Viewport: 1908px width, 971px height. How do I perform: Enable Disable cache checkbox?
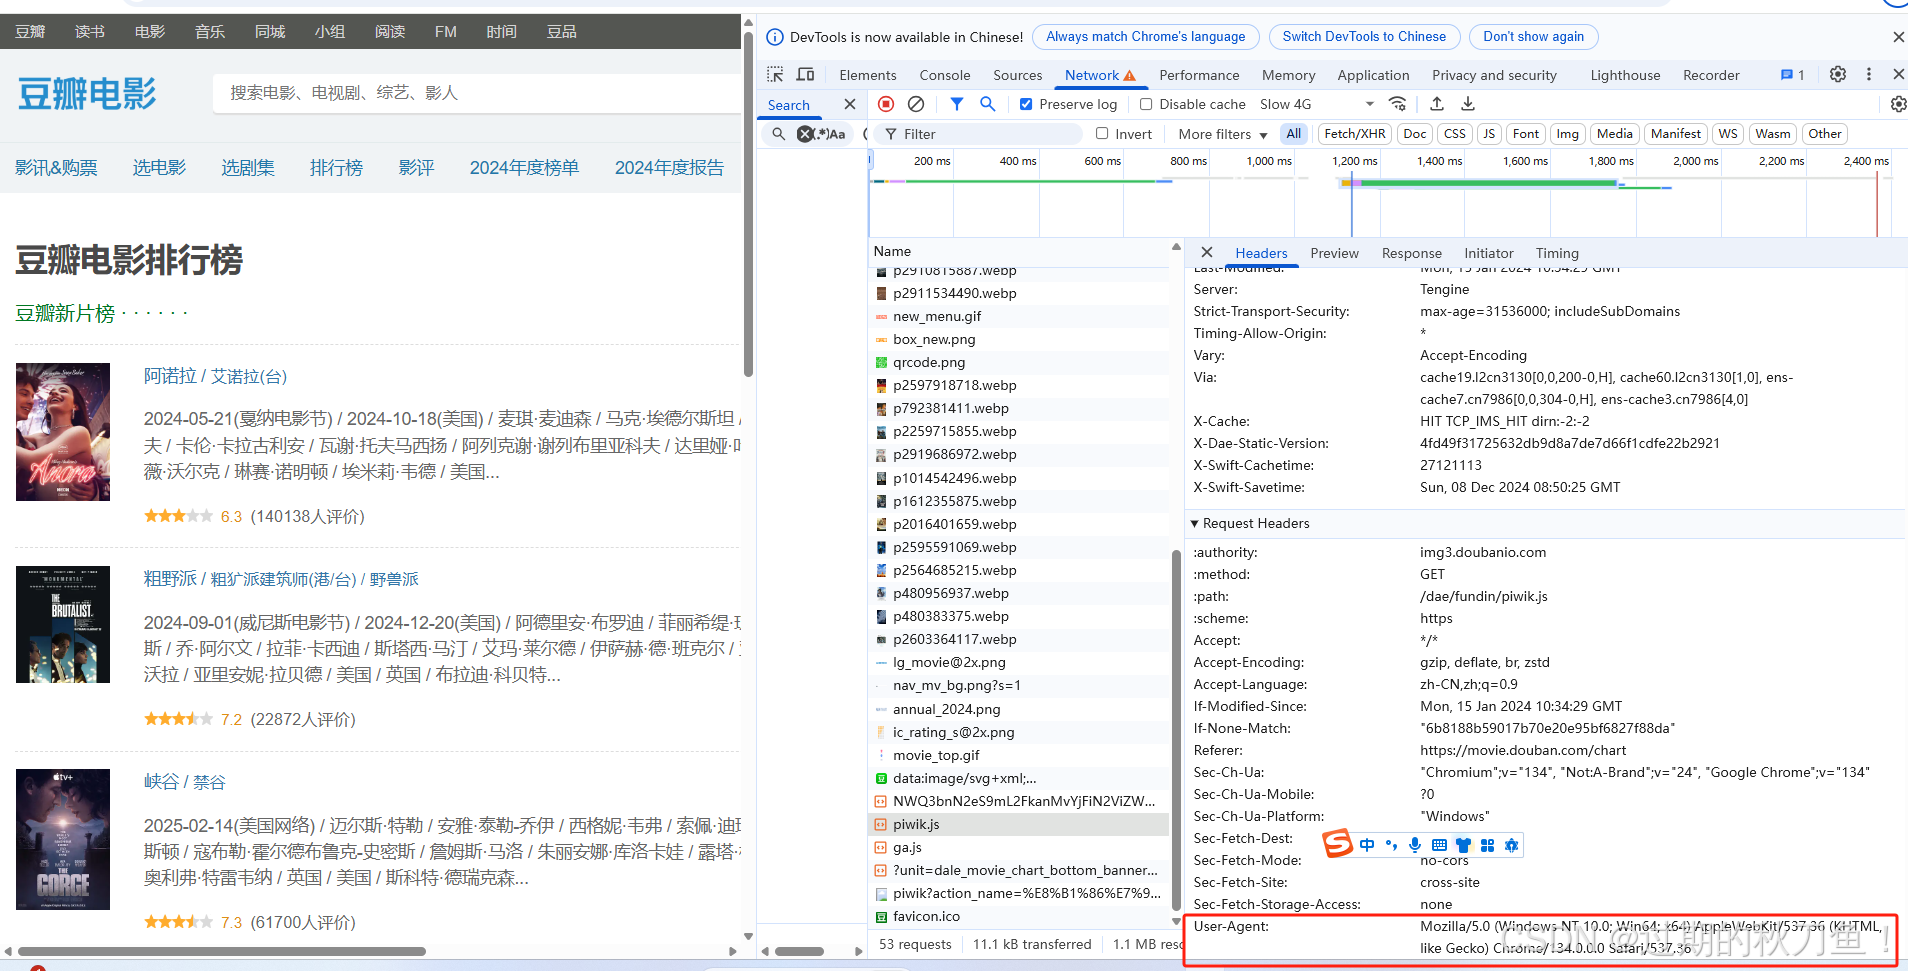click(1146, 104)
